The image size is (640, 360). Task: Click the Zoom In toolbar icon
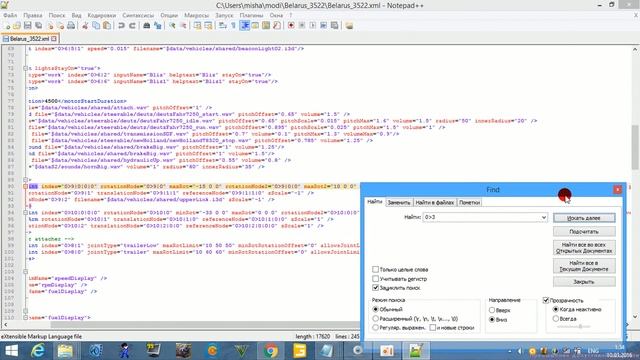(x=172, y=26)
